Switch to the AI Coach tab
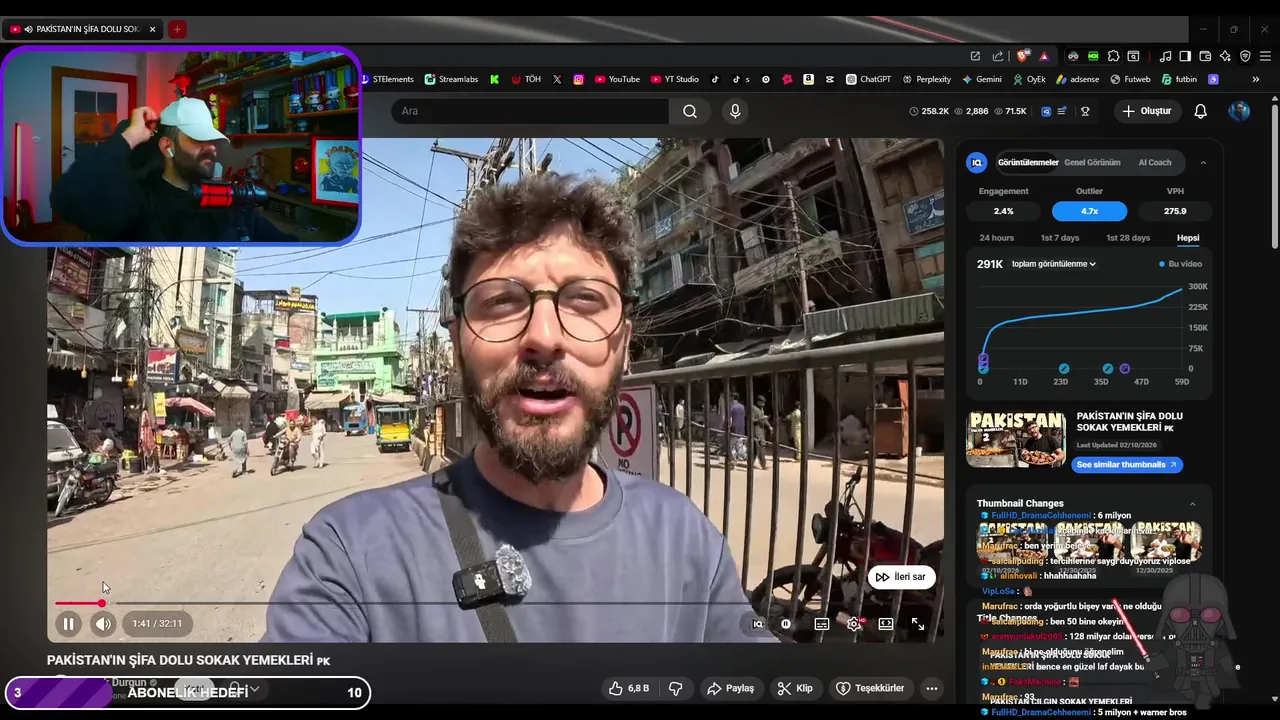Screen dimensions: 1280x720 point(1155,162)
